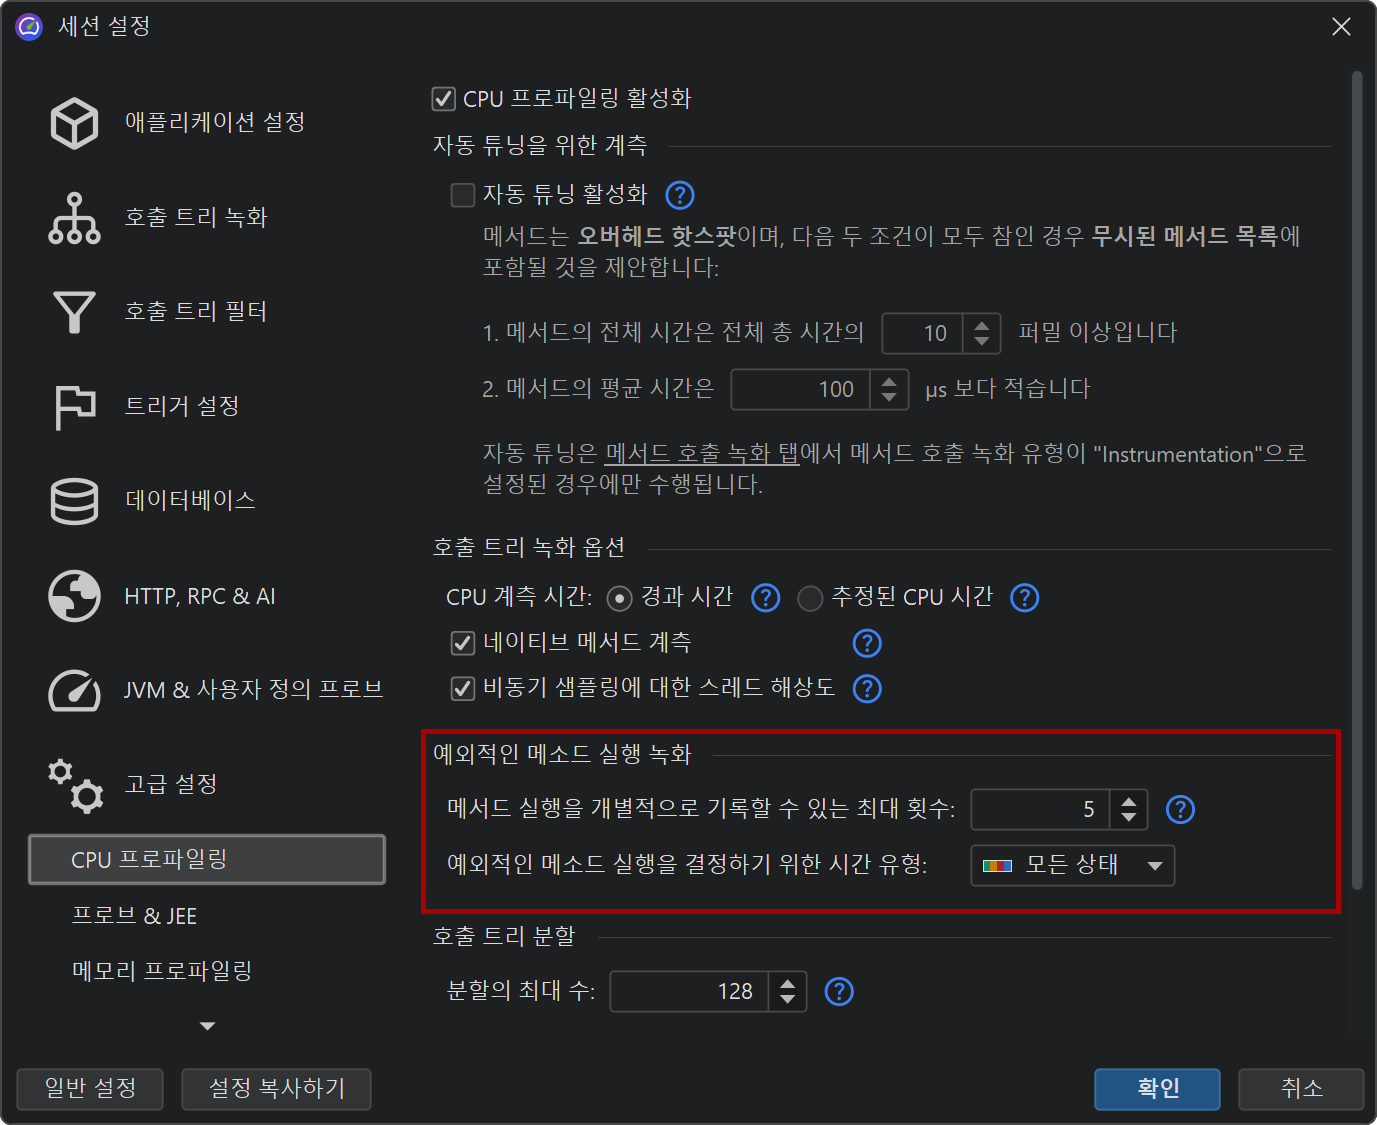Open help for 자동 튜닝 활성화
The width and height of the screenshot is (1377, 1125).
point(680,195)
